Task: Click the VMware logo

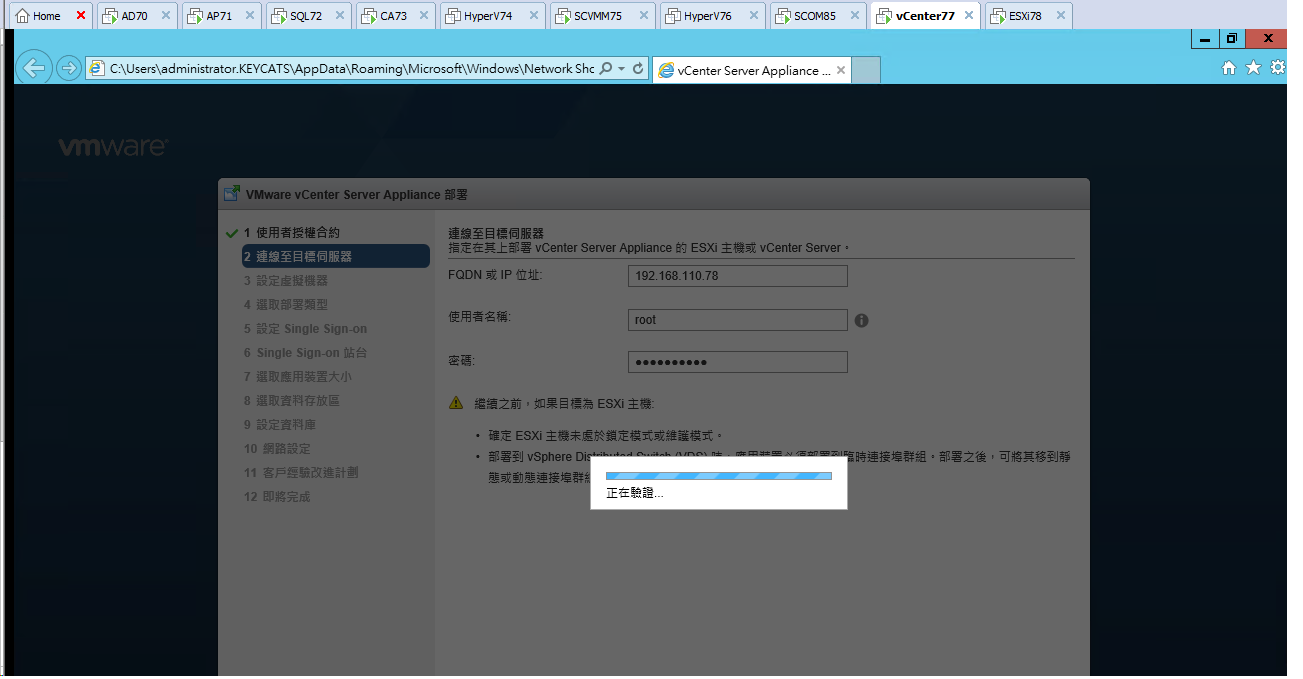Action: tap(112, 147)
